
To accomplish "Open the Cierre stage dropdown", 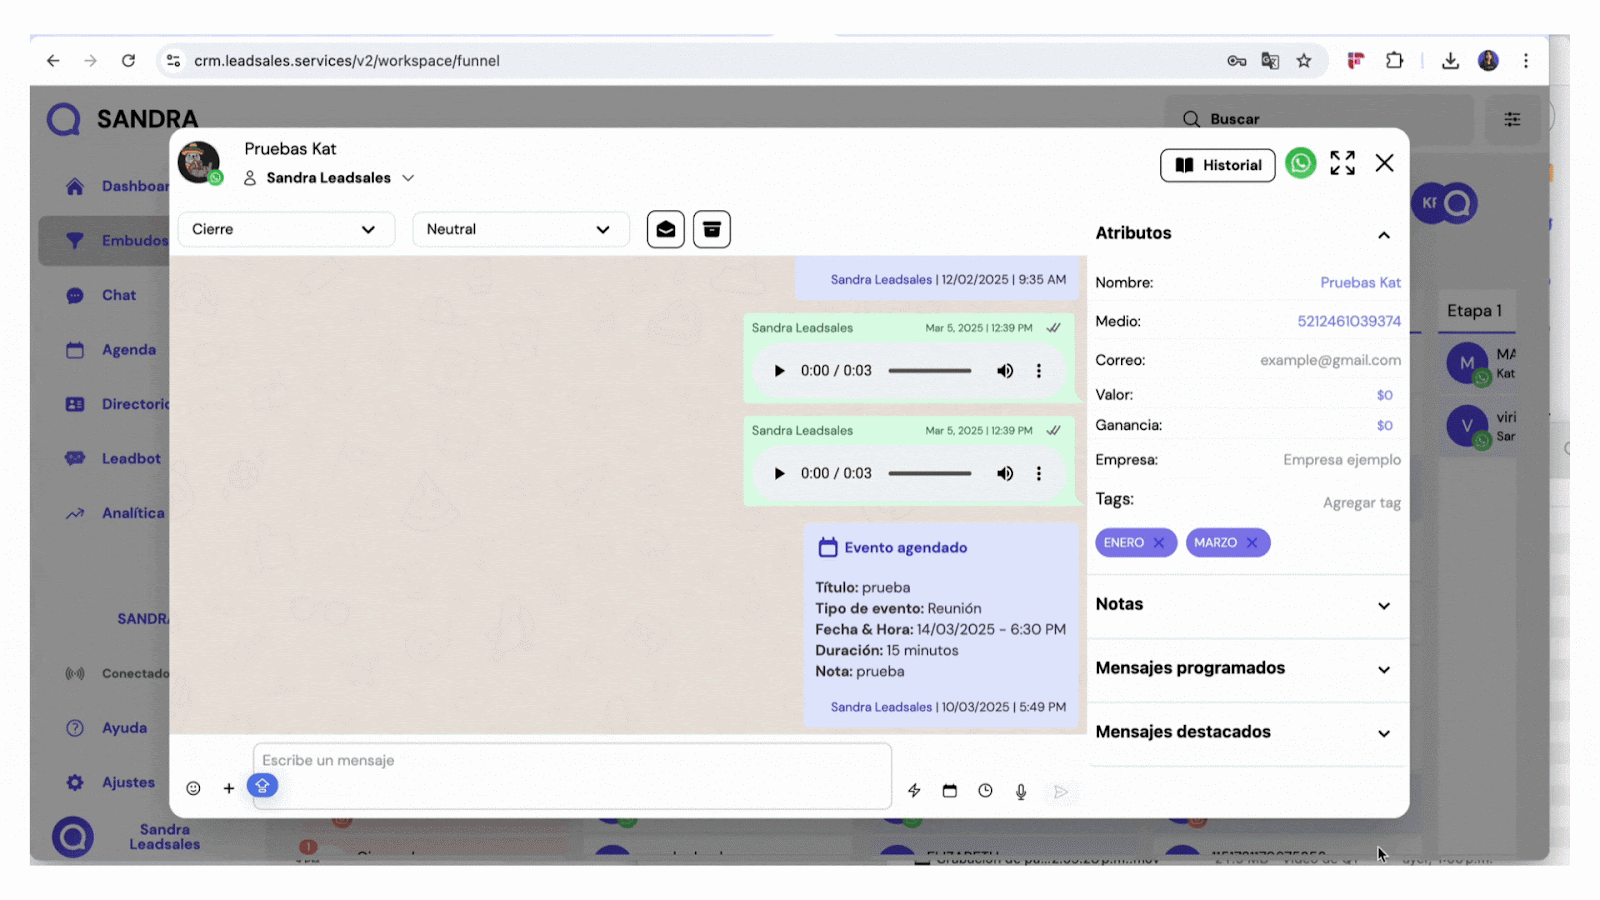I will coord(285,229).
